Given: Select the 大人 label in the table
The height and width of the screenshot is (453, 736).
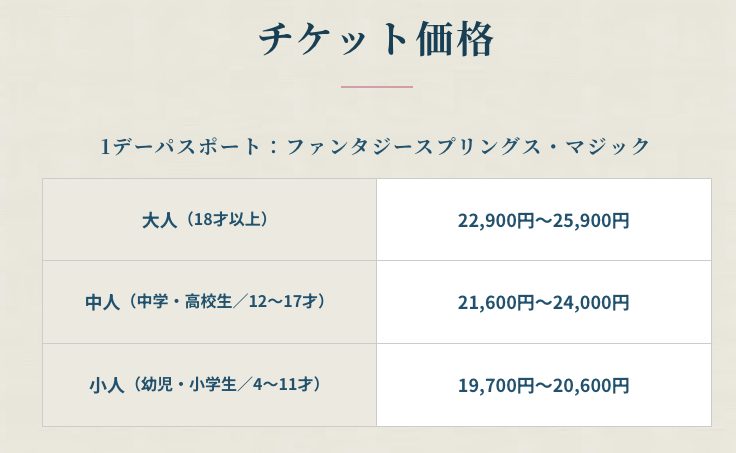Looking at the screenshot, I should [x=160, y=219].
